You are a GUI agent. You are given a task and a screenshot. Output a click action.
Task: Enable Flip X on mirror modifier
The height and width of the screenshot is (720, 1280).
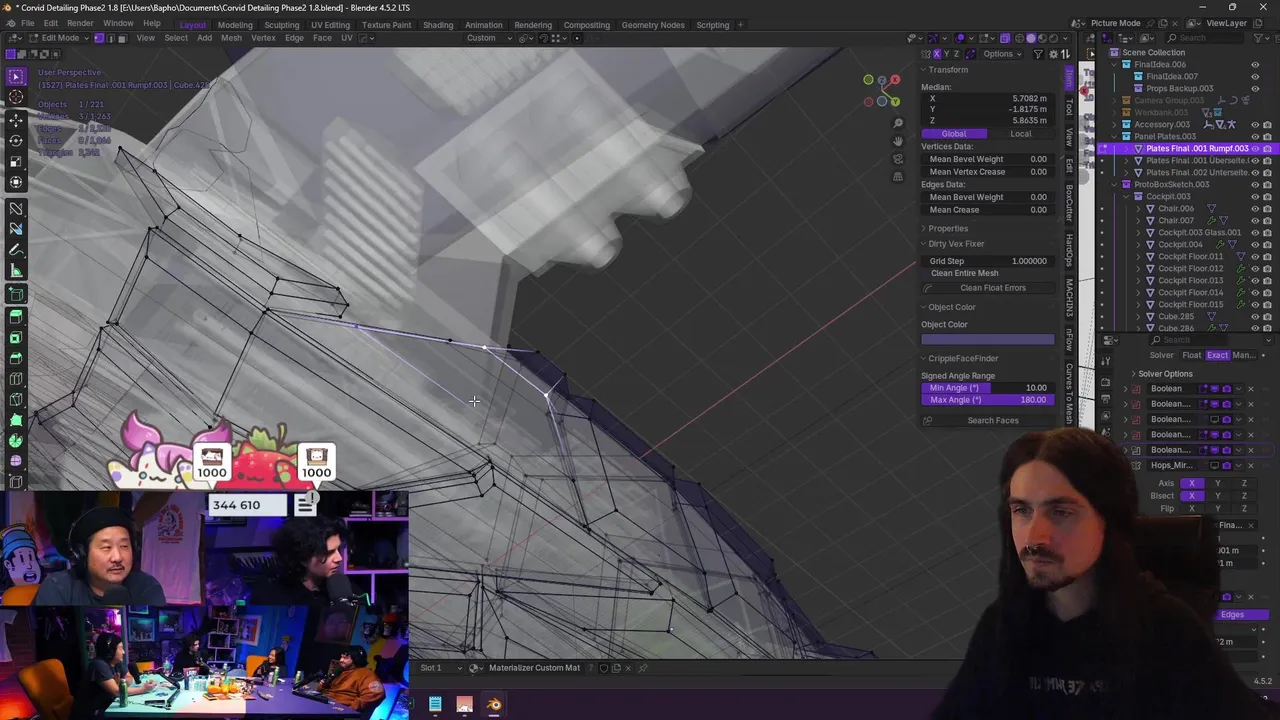point(1191,509)
